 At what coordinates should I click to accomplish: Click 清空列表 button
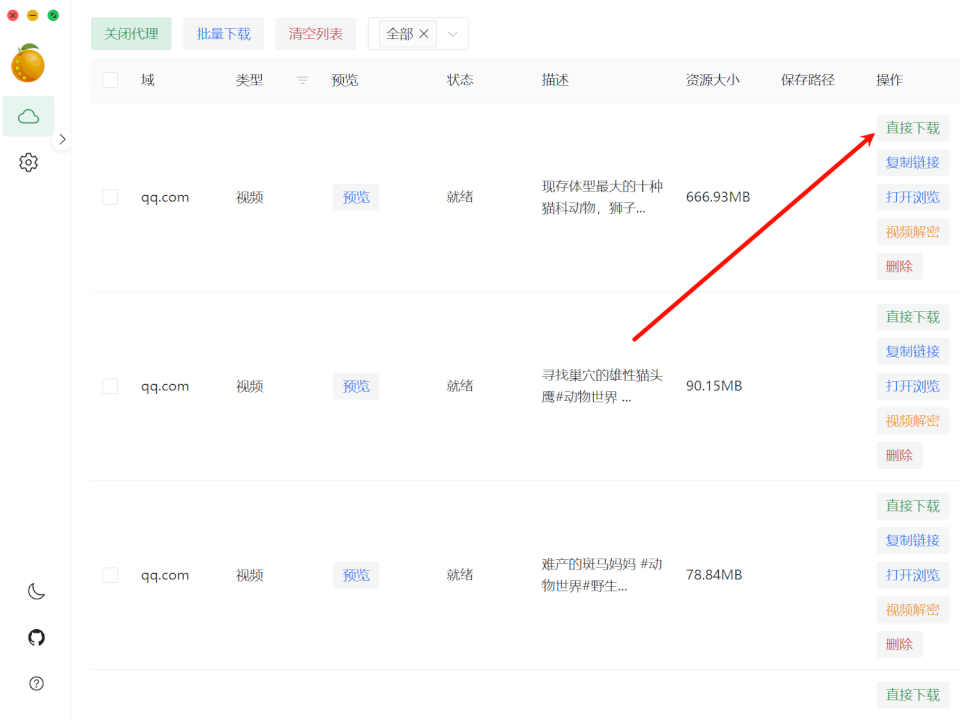(x=315, y=34)
